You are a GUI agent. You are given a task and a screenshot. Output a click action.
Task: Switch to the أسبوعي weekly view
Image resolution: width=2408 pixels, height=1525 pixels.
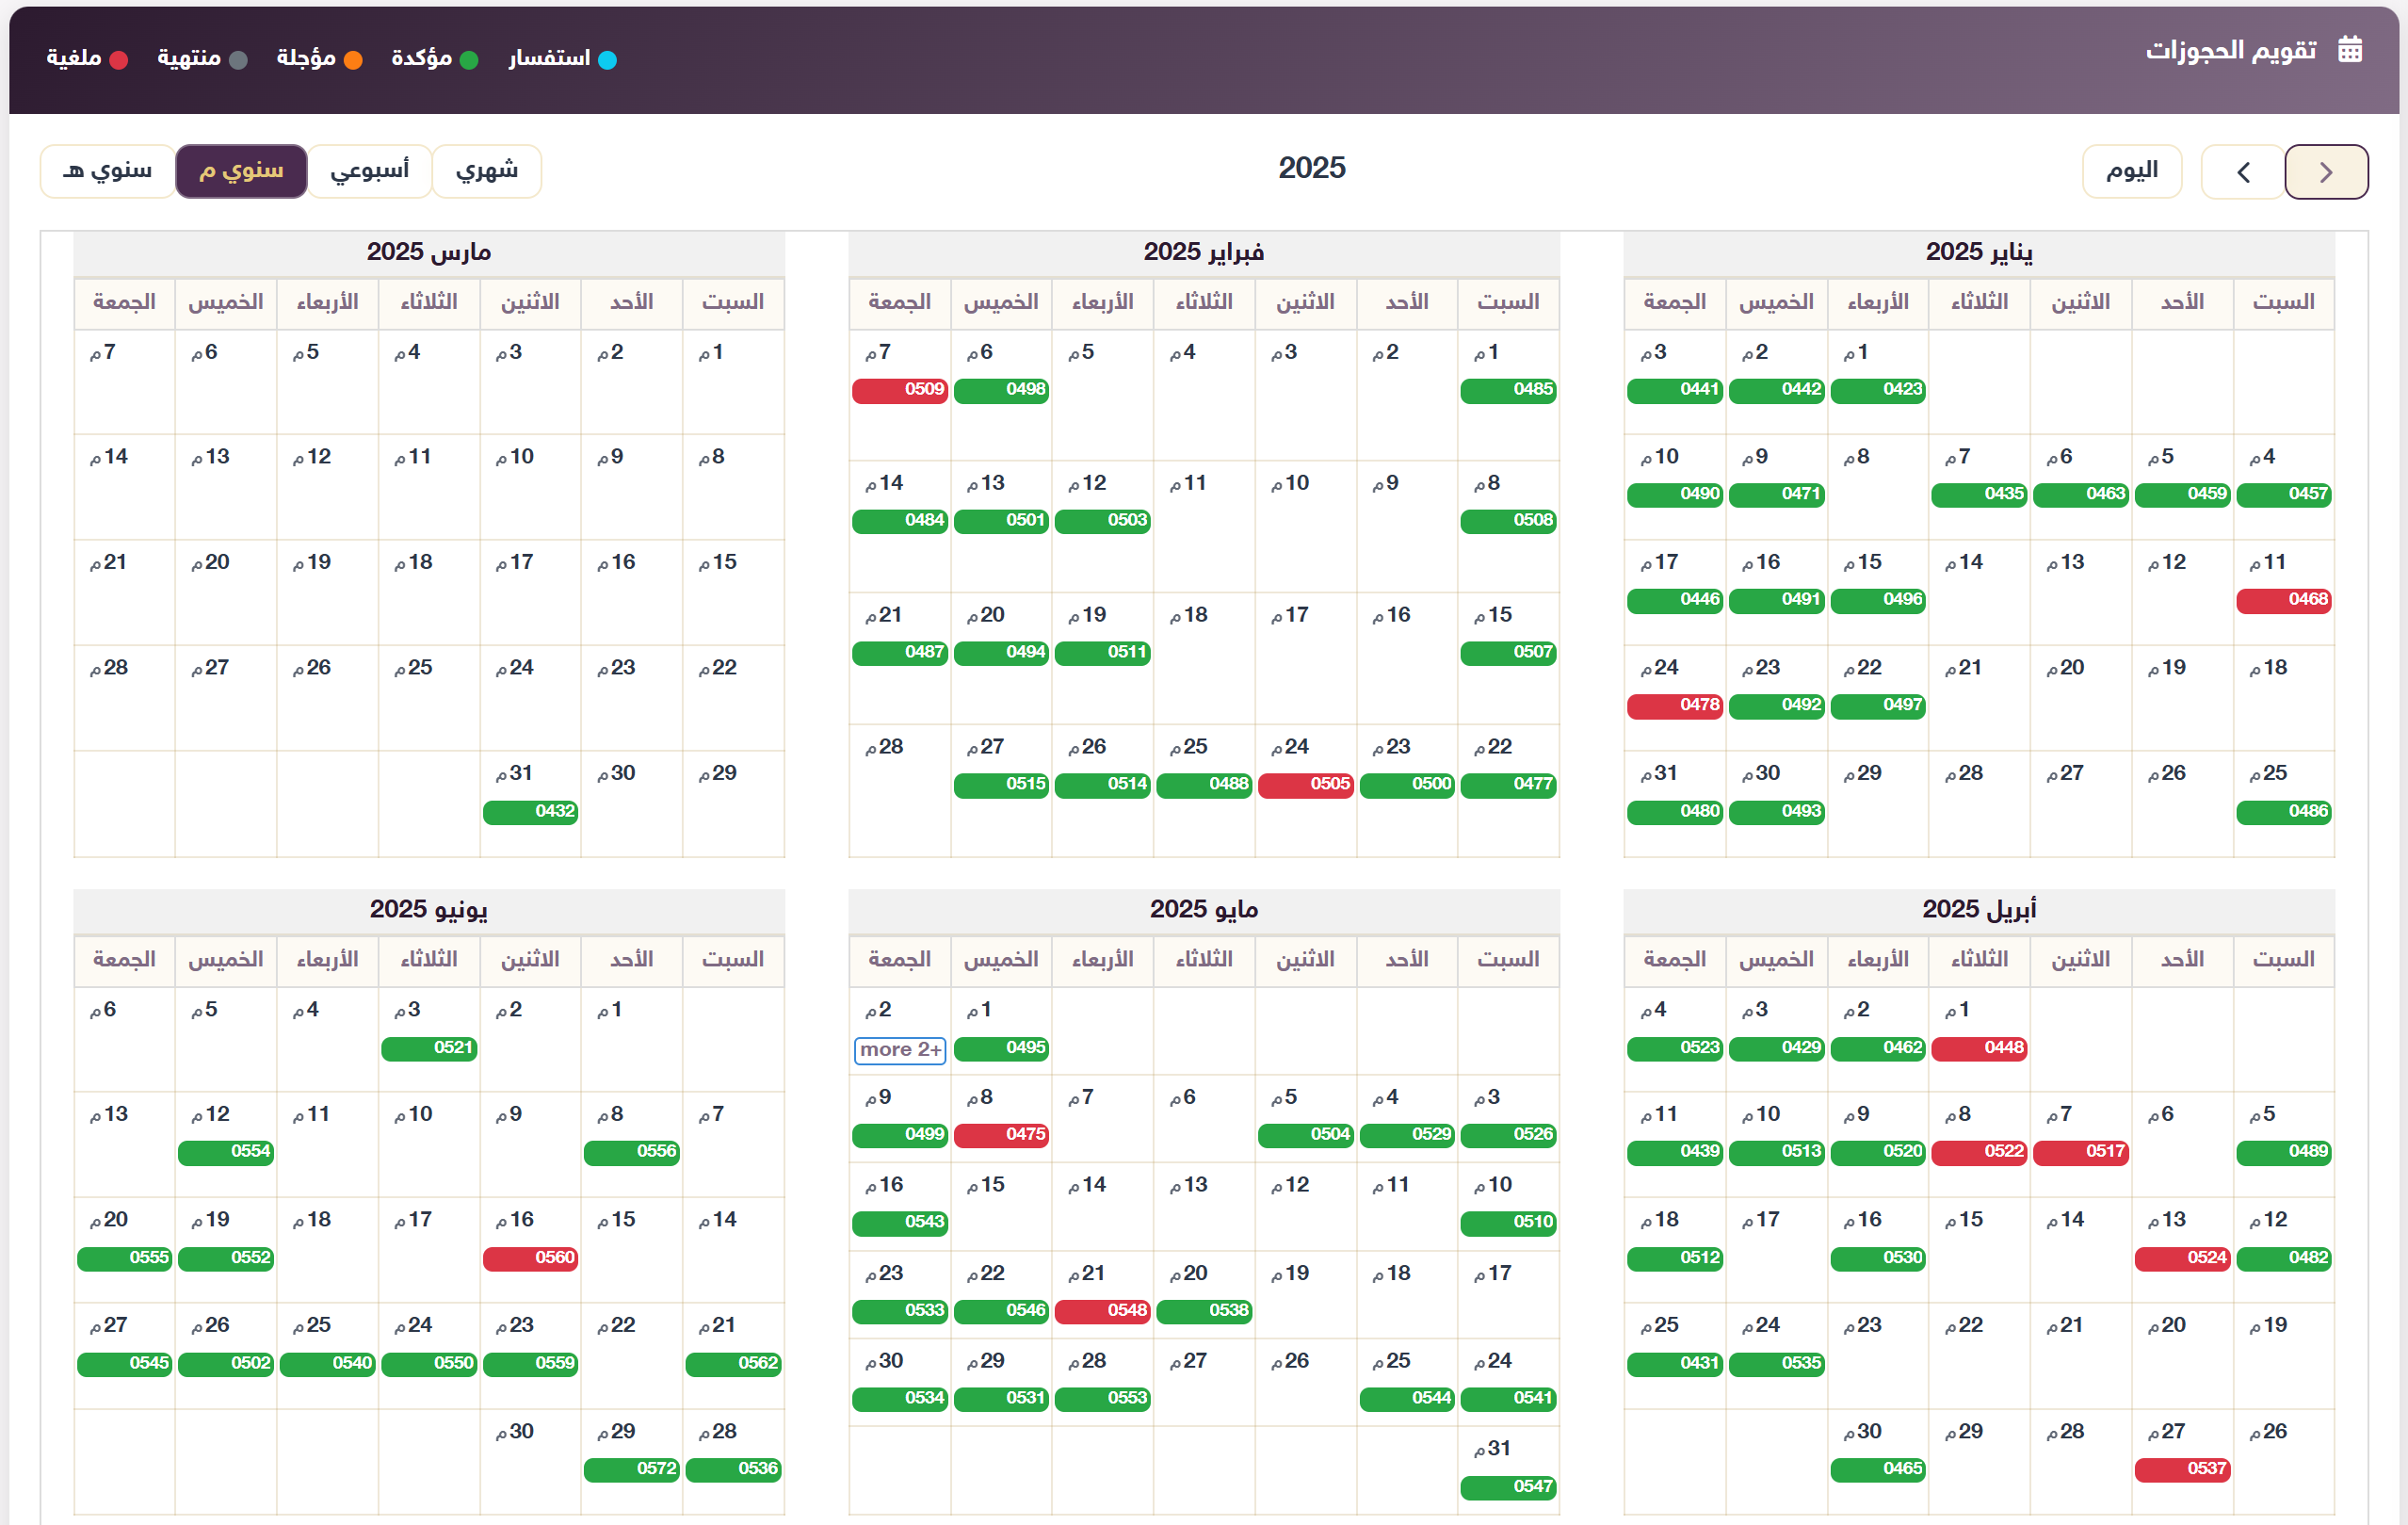370,171
